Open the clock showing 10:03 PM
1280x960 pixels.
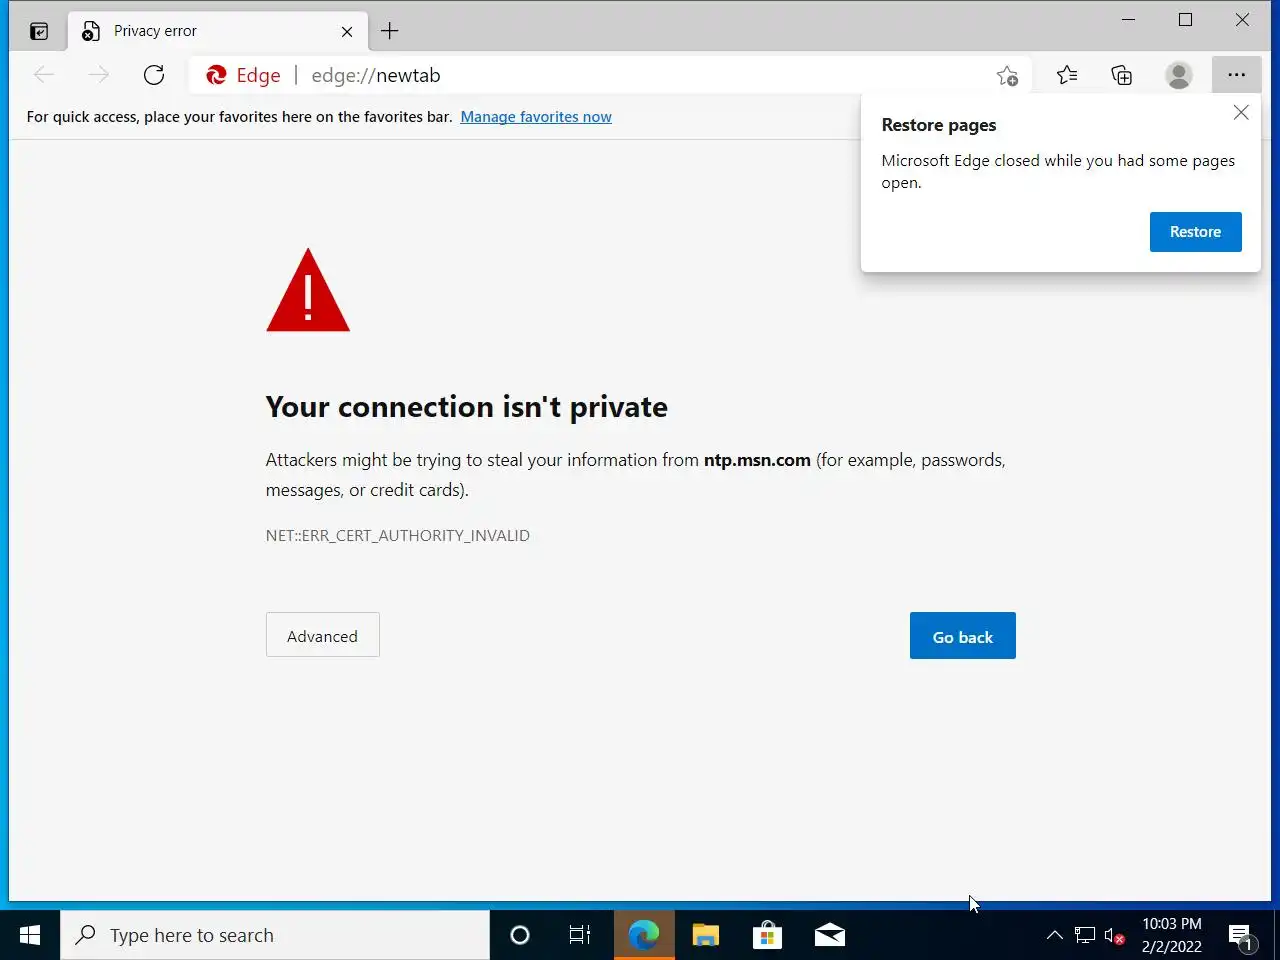click(x=1172, y=935)
